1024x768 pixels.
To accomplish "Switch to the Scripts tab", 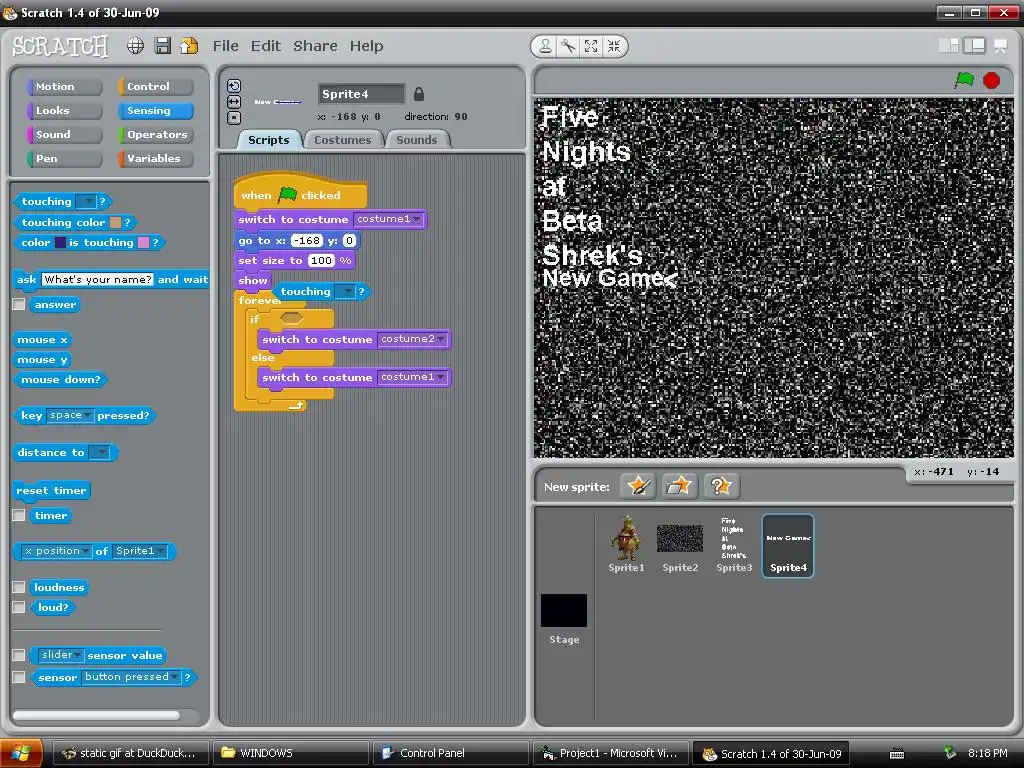I will [x=268, y=140].
